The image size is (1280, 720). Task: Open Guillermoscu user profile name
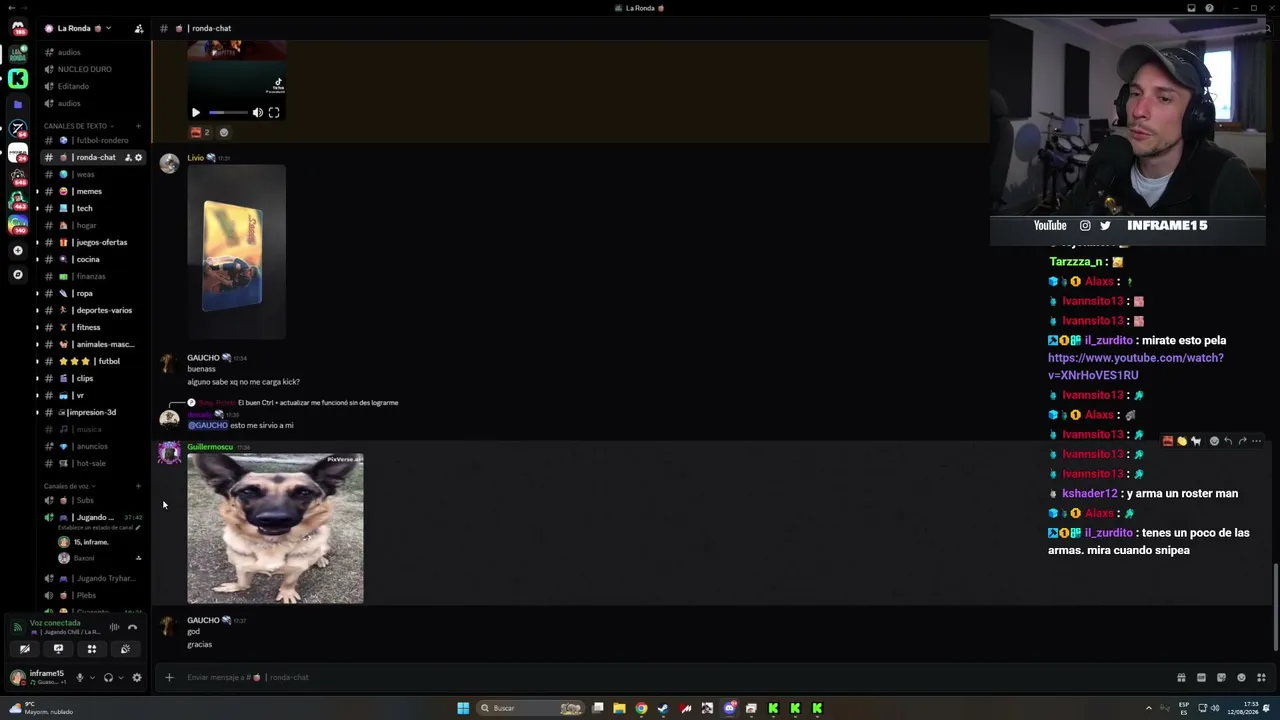tap(210, 447)
